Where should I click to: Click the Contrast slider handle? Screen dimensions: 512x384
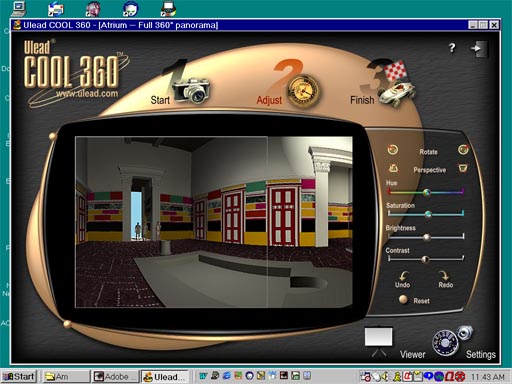(x=425, y=259)
